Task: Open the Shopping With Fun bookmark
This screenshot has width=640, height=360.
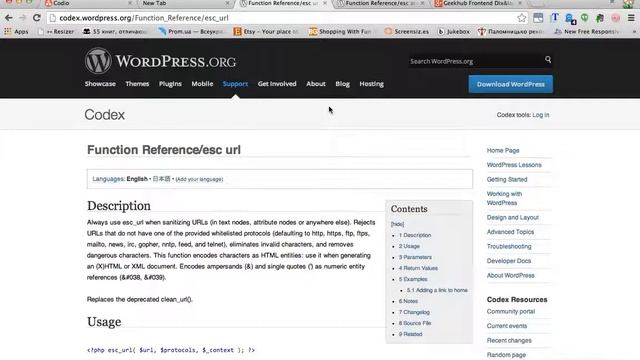Action: point(340,31)
